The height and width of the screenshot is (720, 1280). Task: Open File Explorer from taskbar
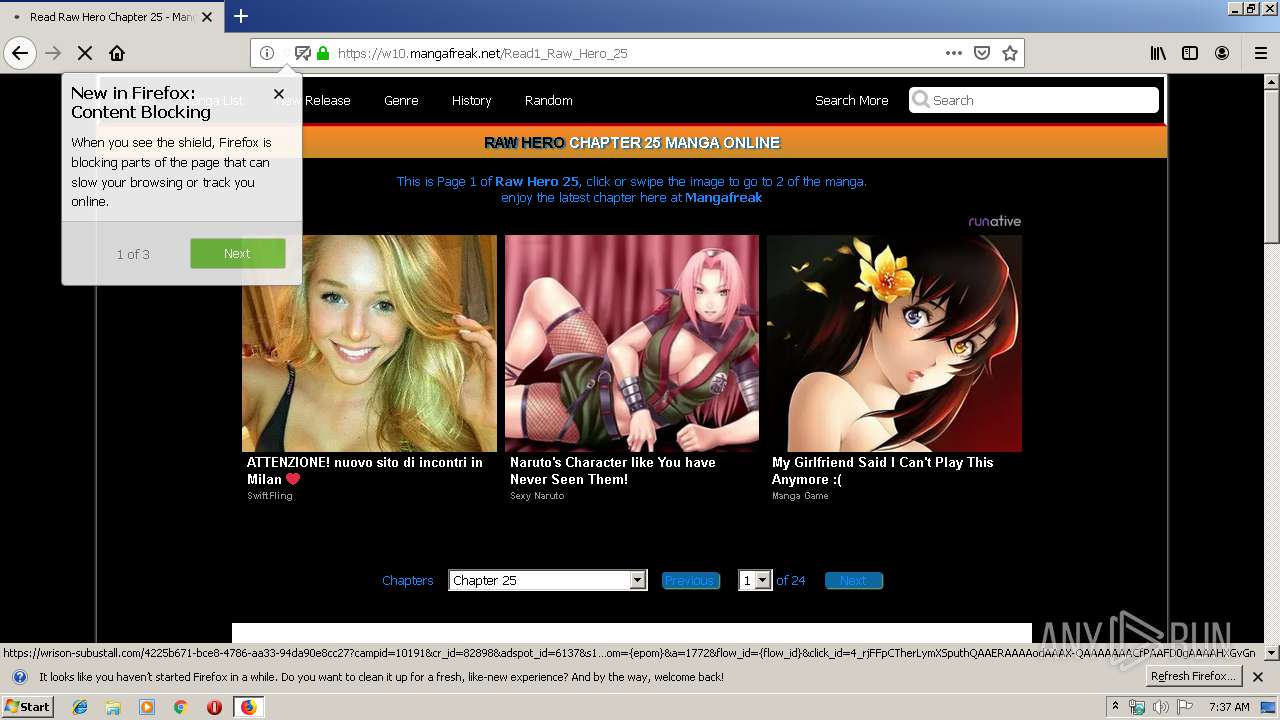coord(113,707)
